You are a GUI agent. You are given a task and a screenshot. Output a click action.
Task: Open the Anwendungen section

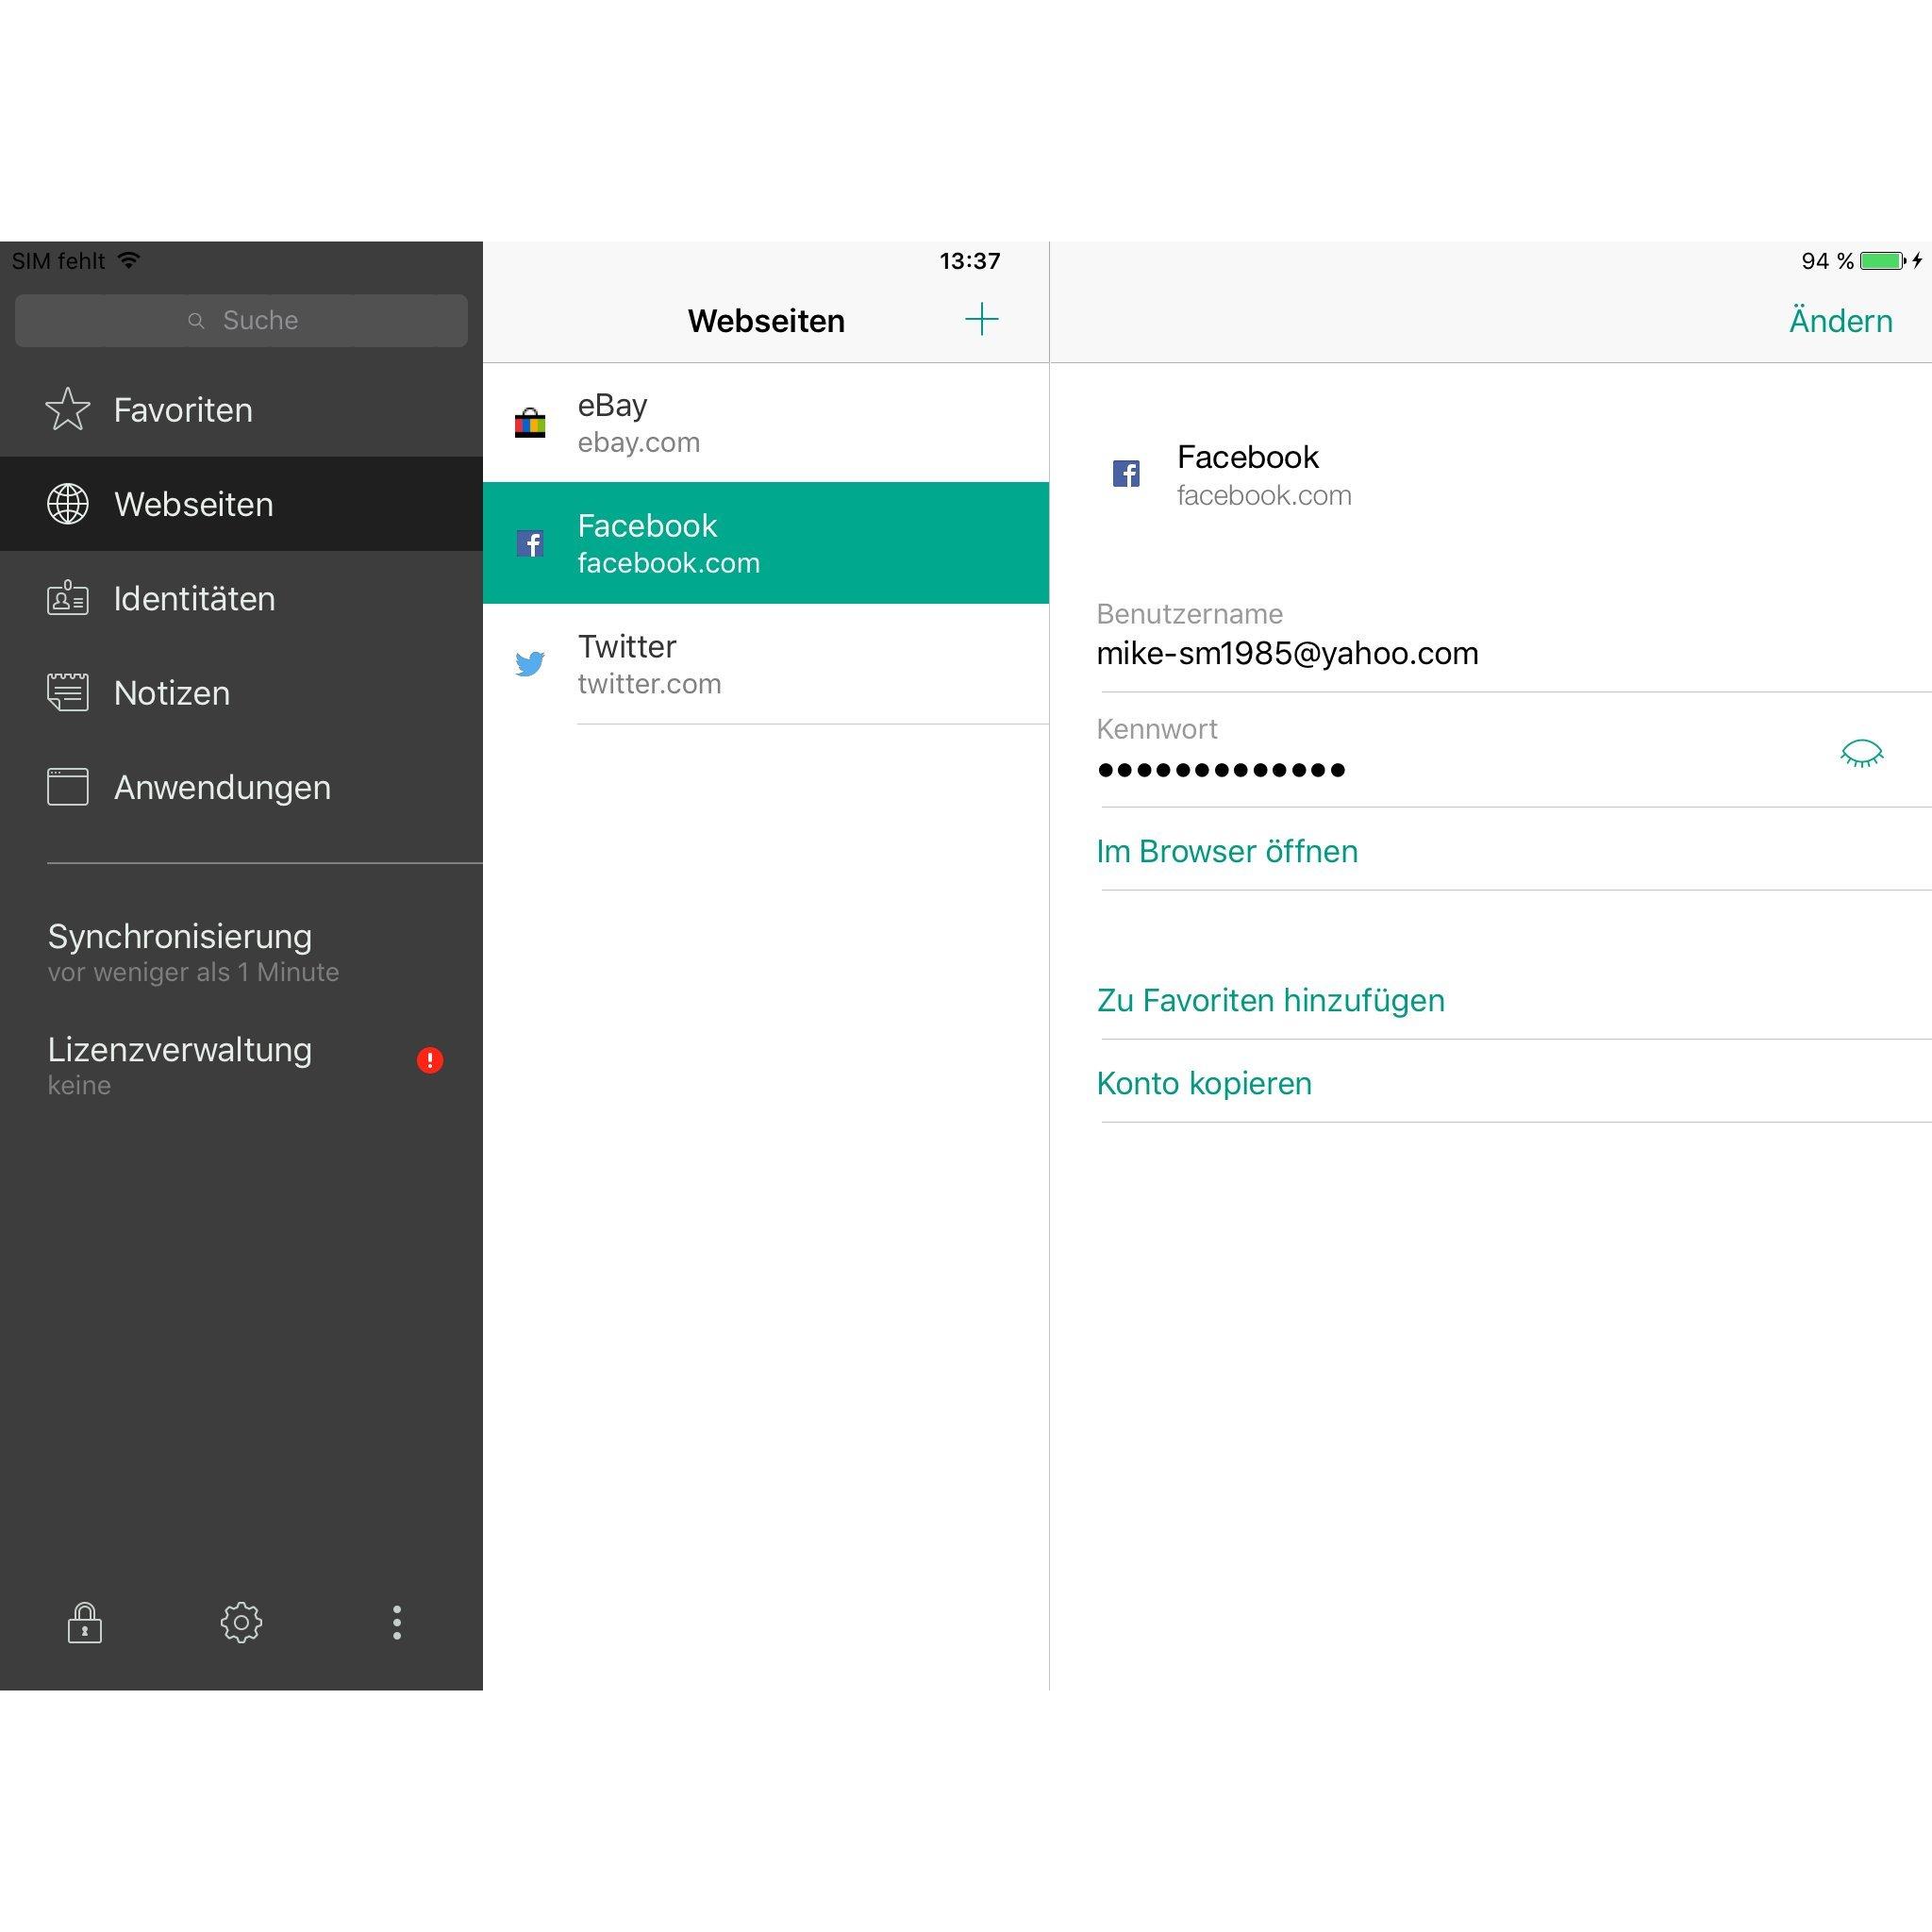click(241, 787)
